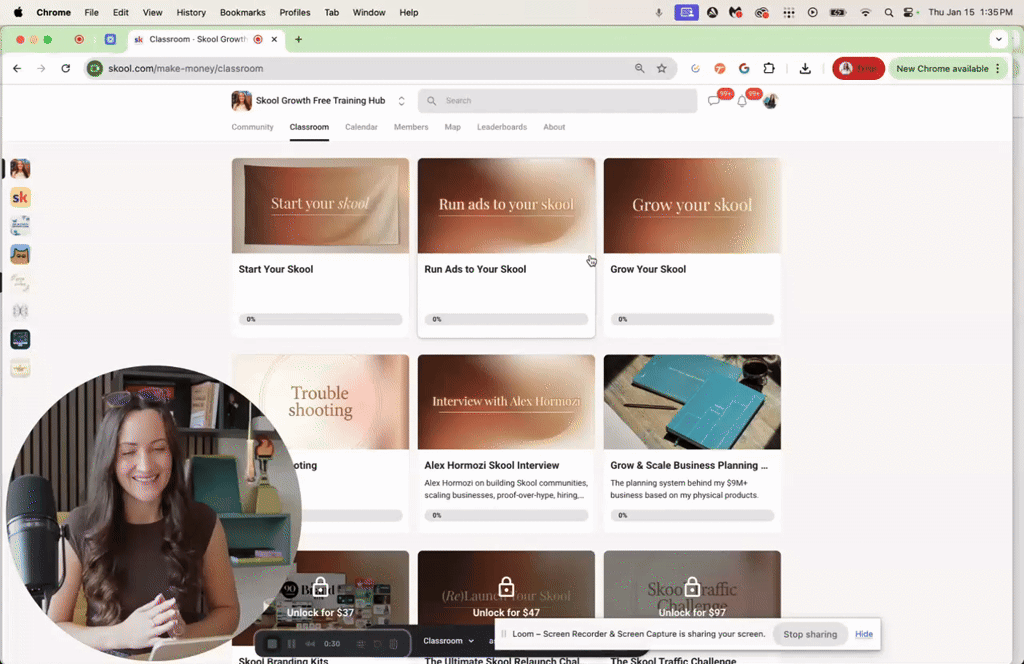1024x664 pixels.
Task: Open macOS Spotlight search icon
Action: 889,12
